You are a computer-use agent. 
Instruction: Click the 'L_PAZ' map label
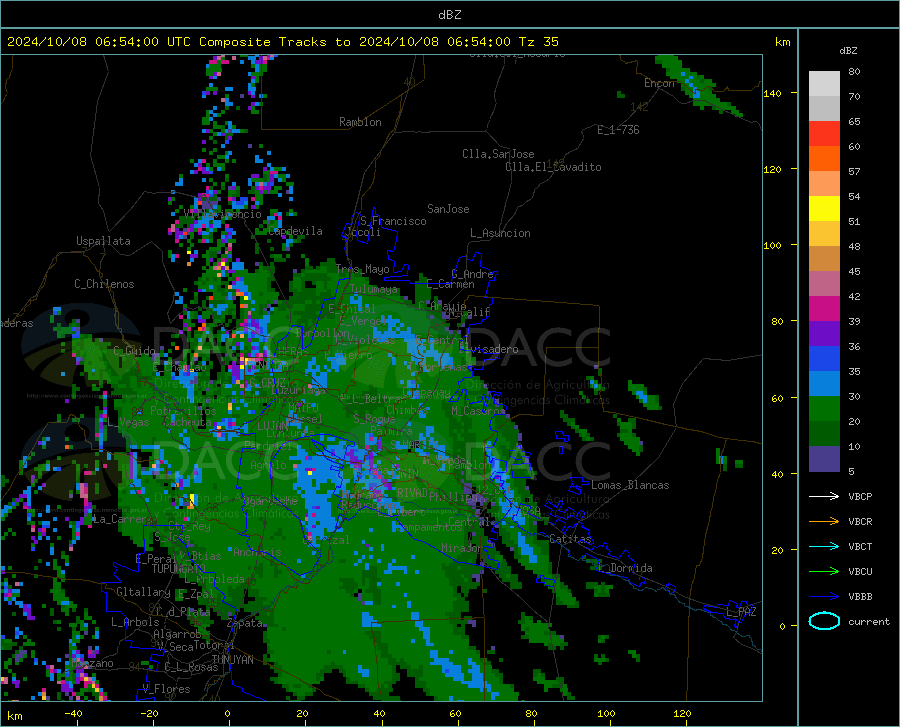(x=741, y=612)
